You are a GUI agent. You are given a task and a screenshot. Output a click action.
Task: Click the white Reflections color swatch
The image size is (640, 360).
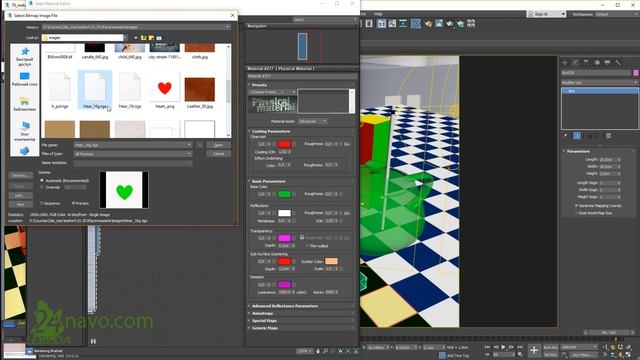(284, 213)
